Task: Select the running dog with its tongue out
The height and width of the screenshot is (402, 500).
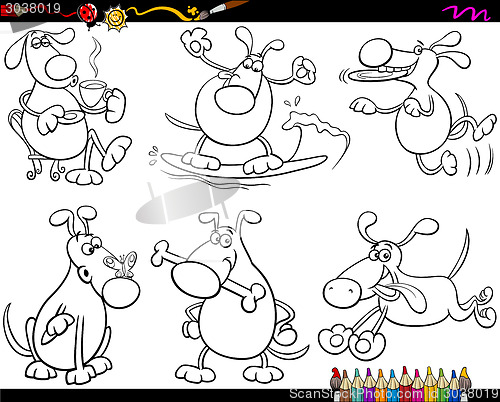Action: 407,287
